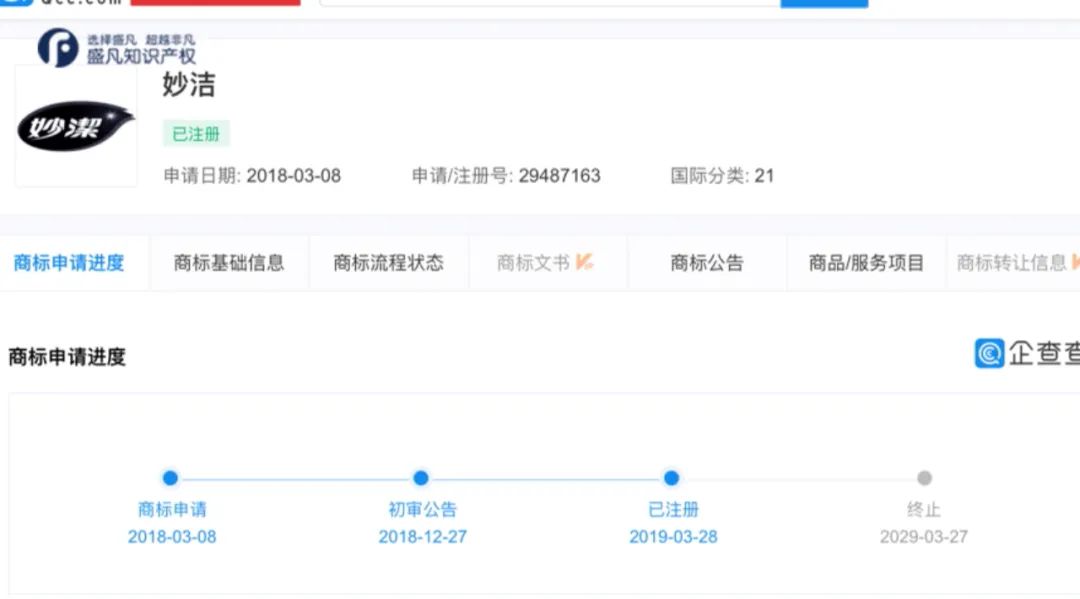Open the 商品/服务项目 tab
The image size is (1080, 599).
pos(864,261)
